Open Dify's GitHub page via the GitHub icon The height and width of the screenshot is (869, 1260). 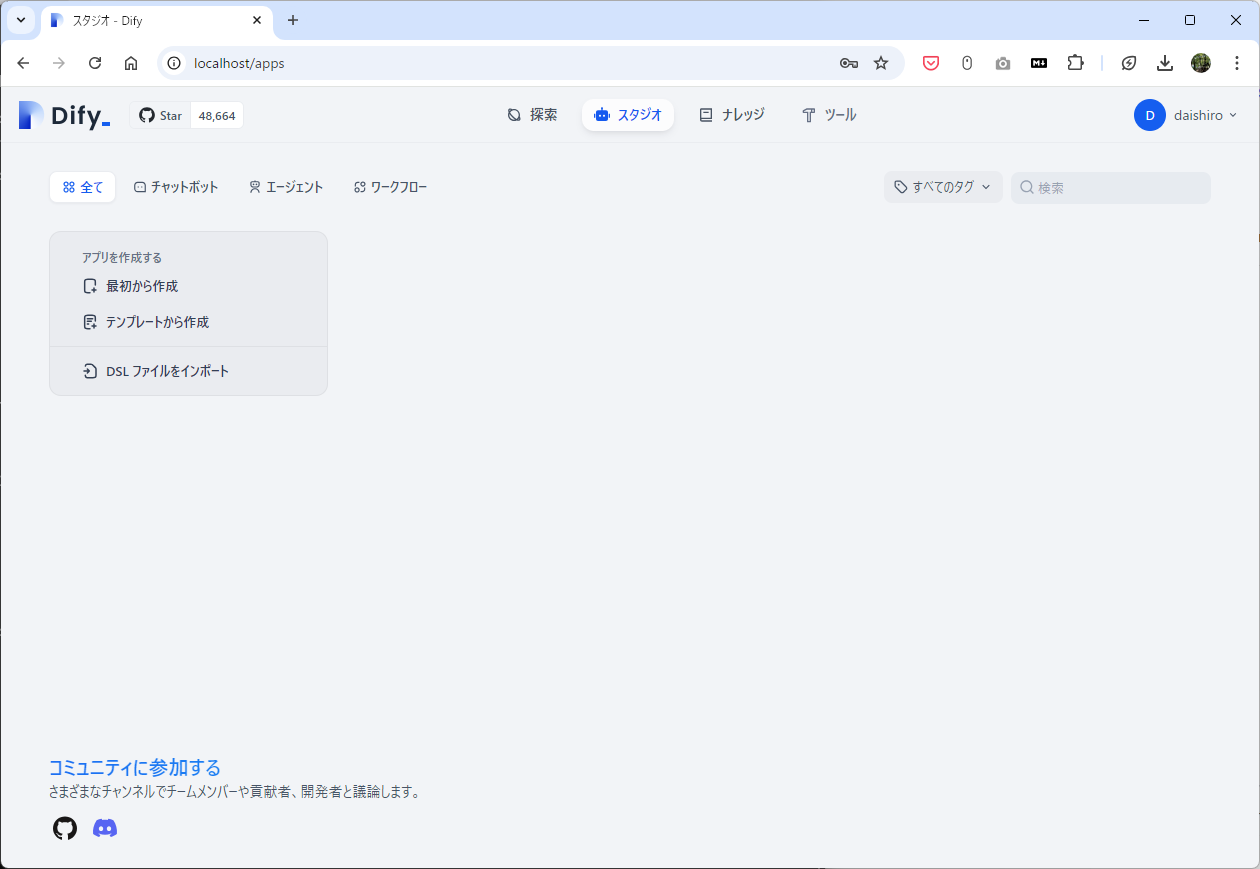[64, 828]
